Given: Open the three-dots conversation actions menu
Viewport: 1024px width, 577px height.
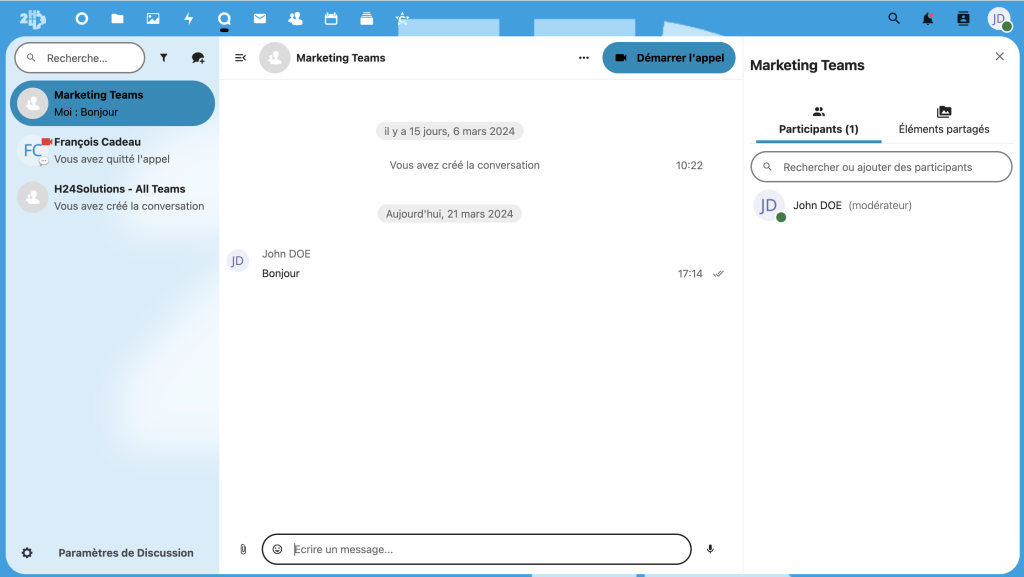Looking at the screenshot, I should pos(584,58).
